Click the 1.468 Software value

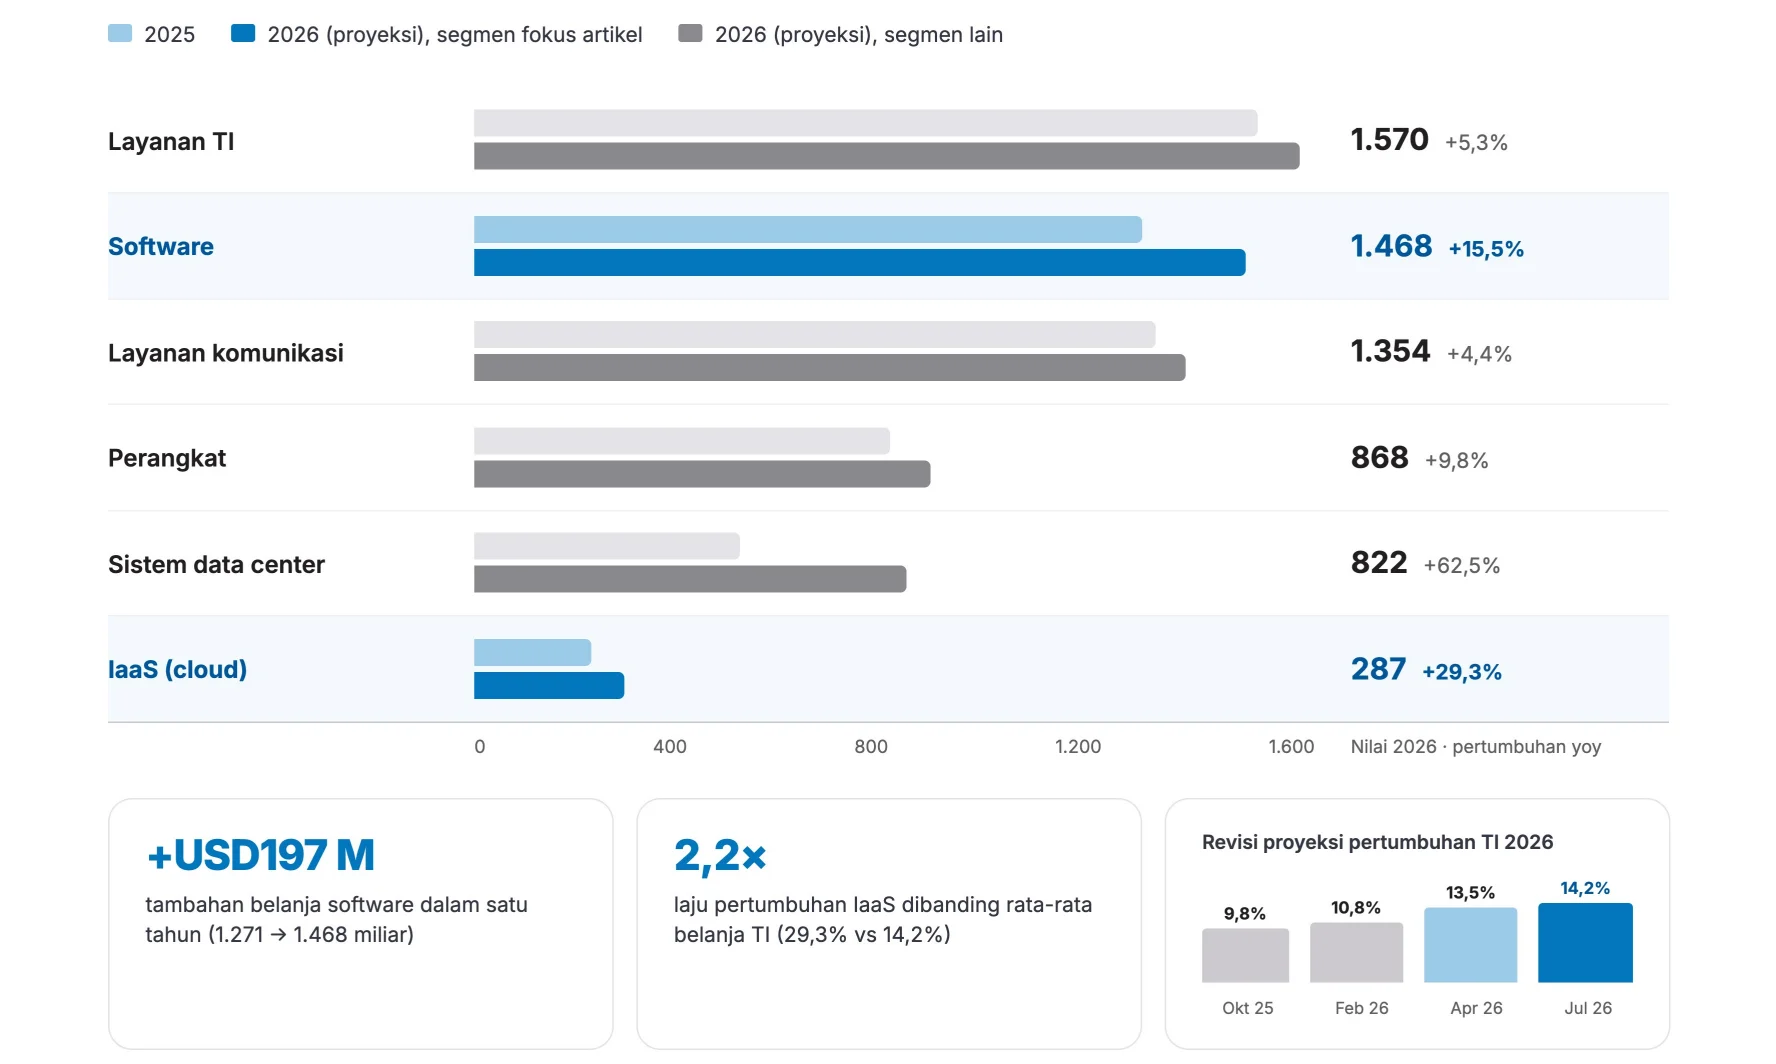(x=1391, y=246)
